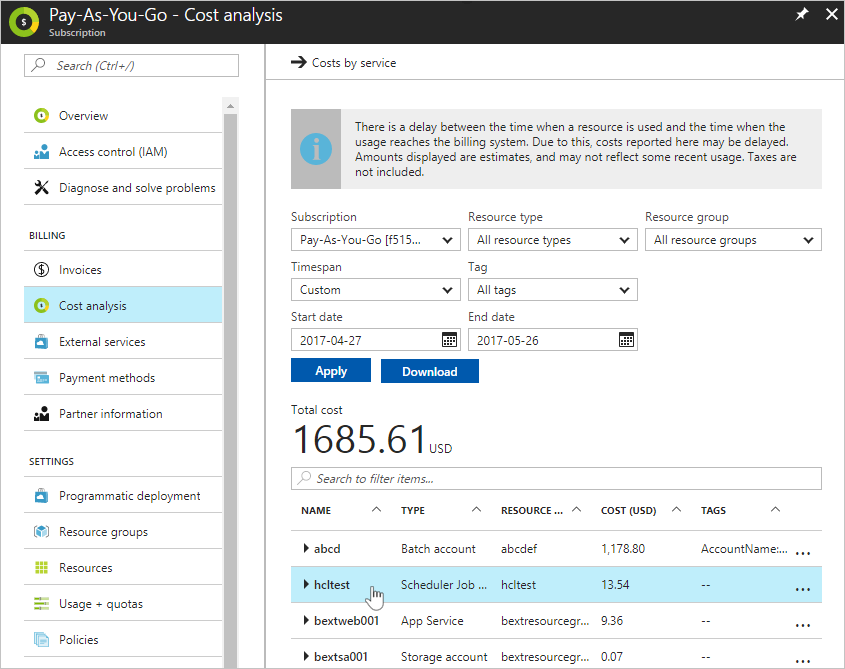
Task: Open the Resource type dropdown
Action: click(552, 240)
